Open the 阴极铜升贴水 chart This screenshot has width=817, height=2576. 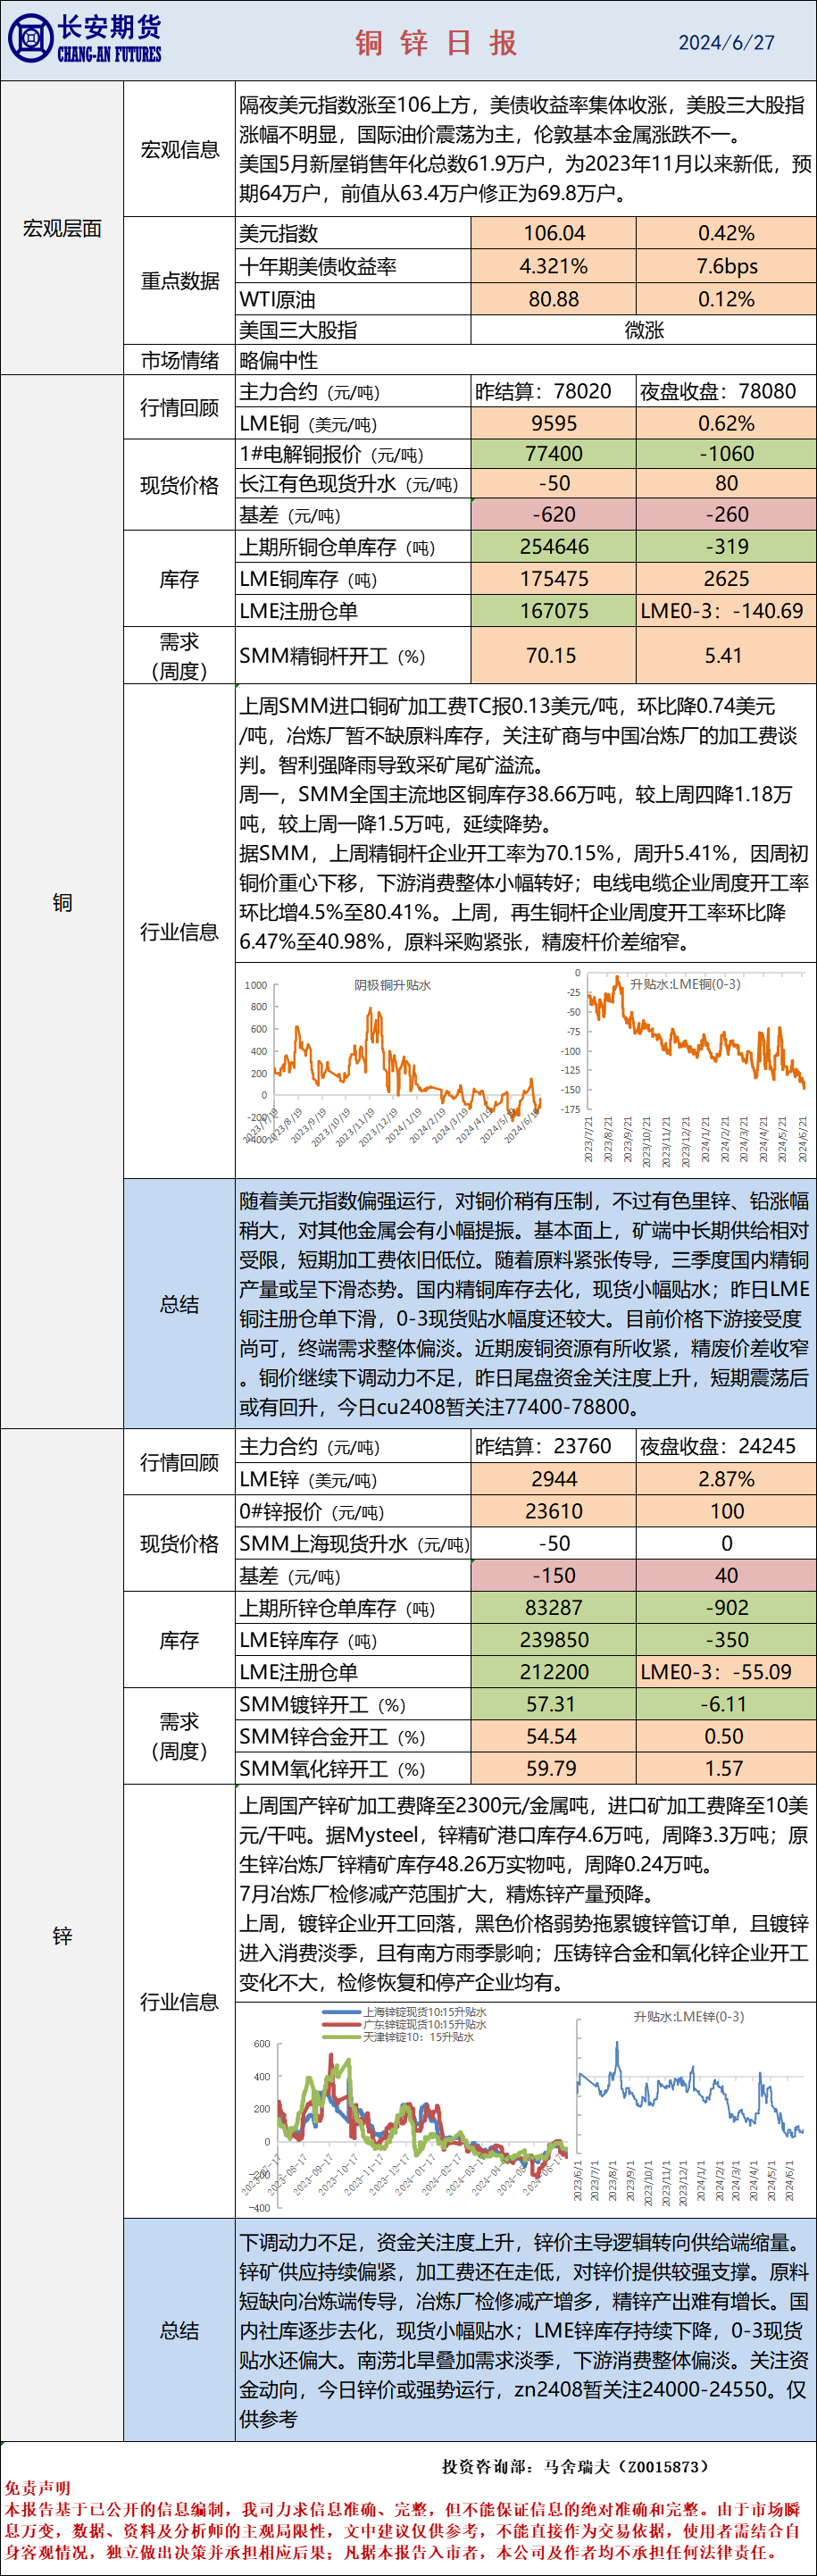coord(392,1060)
